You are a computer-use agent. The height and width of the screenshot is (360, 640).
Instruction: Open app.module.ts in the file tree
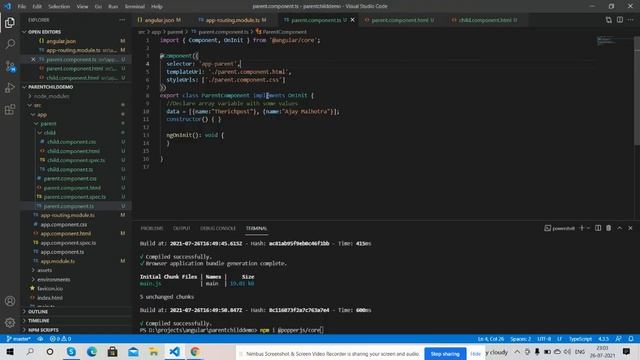[58, 261]
